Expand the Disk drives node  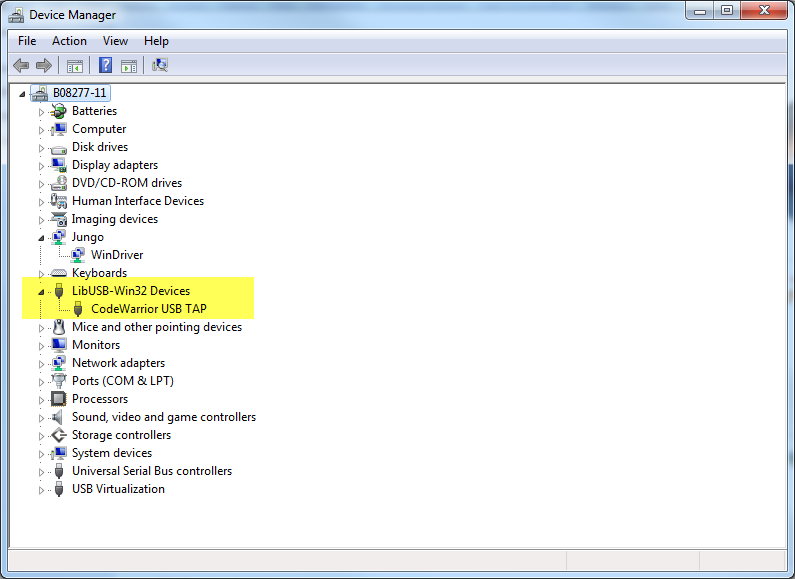41,148
